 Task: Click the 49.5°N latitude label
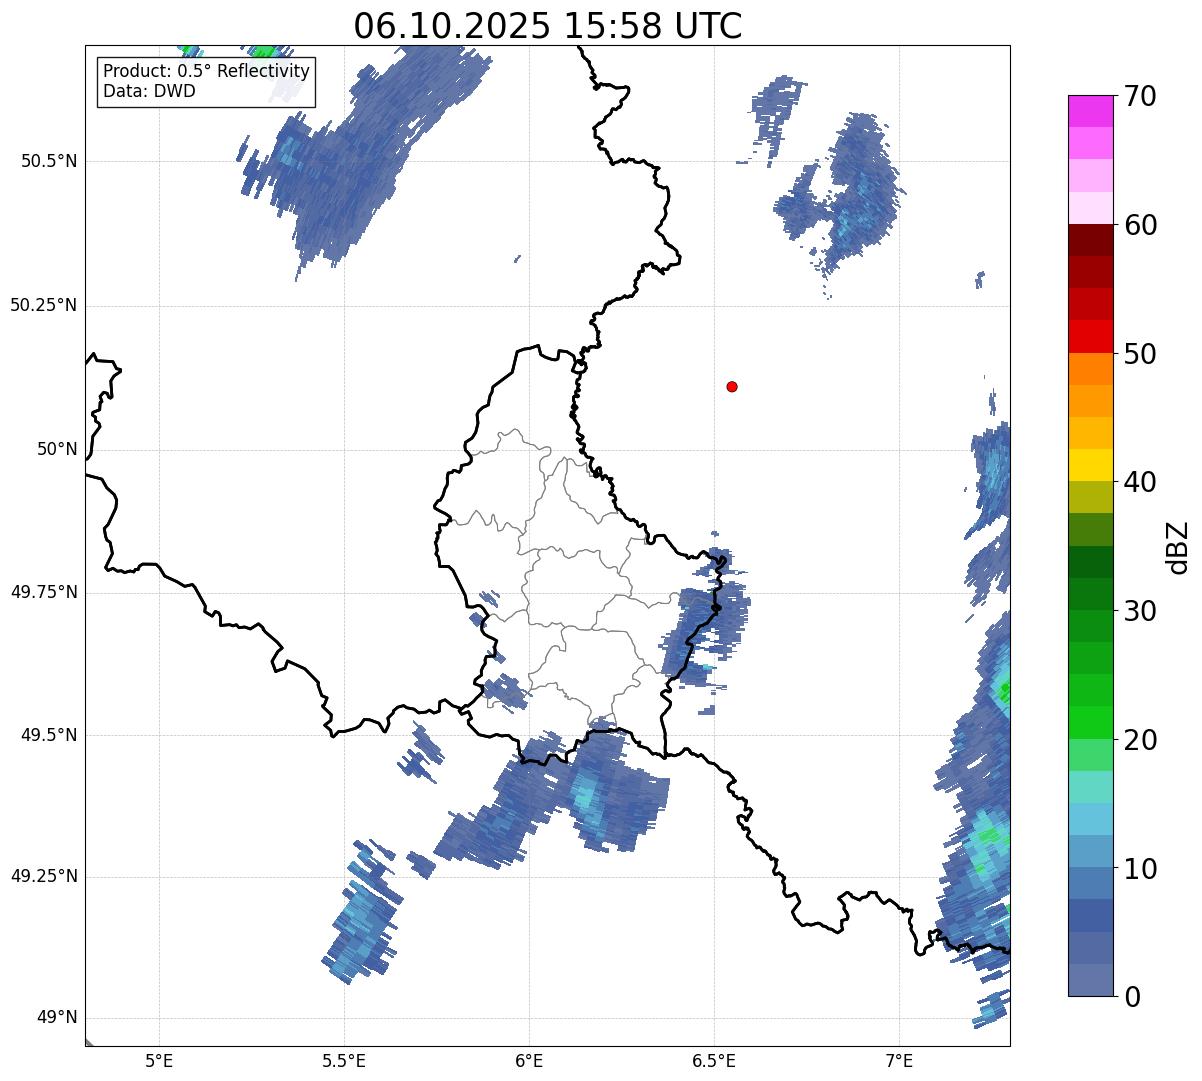coord(48,735)
